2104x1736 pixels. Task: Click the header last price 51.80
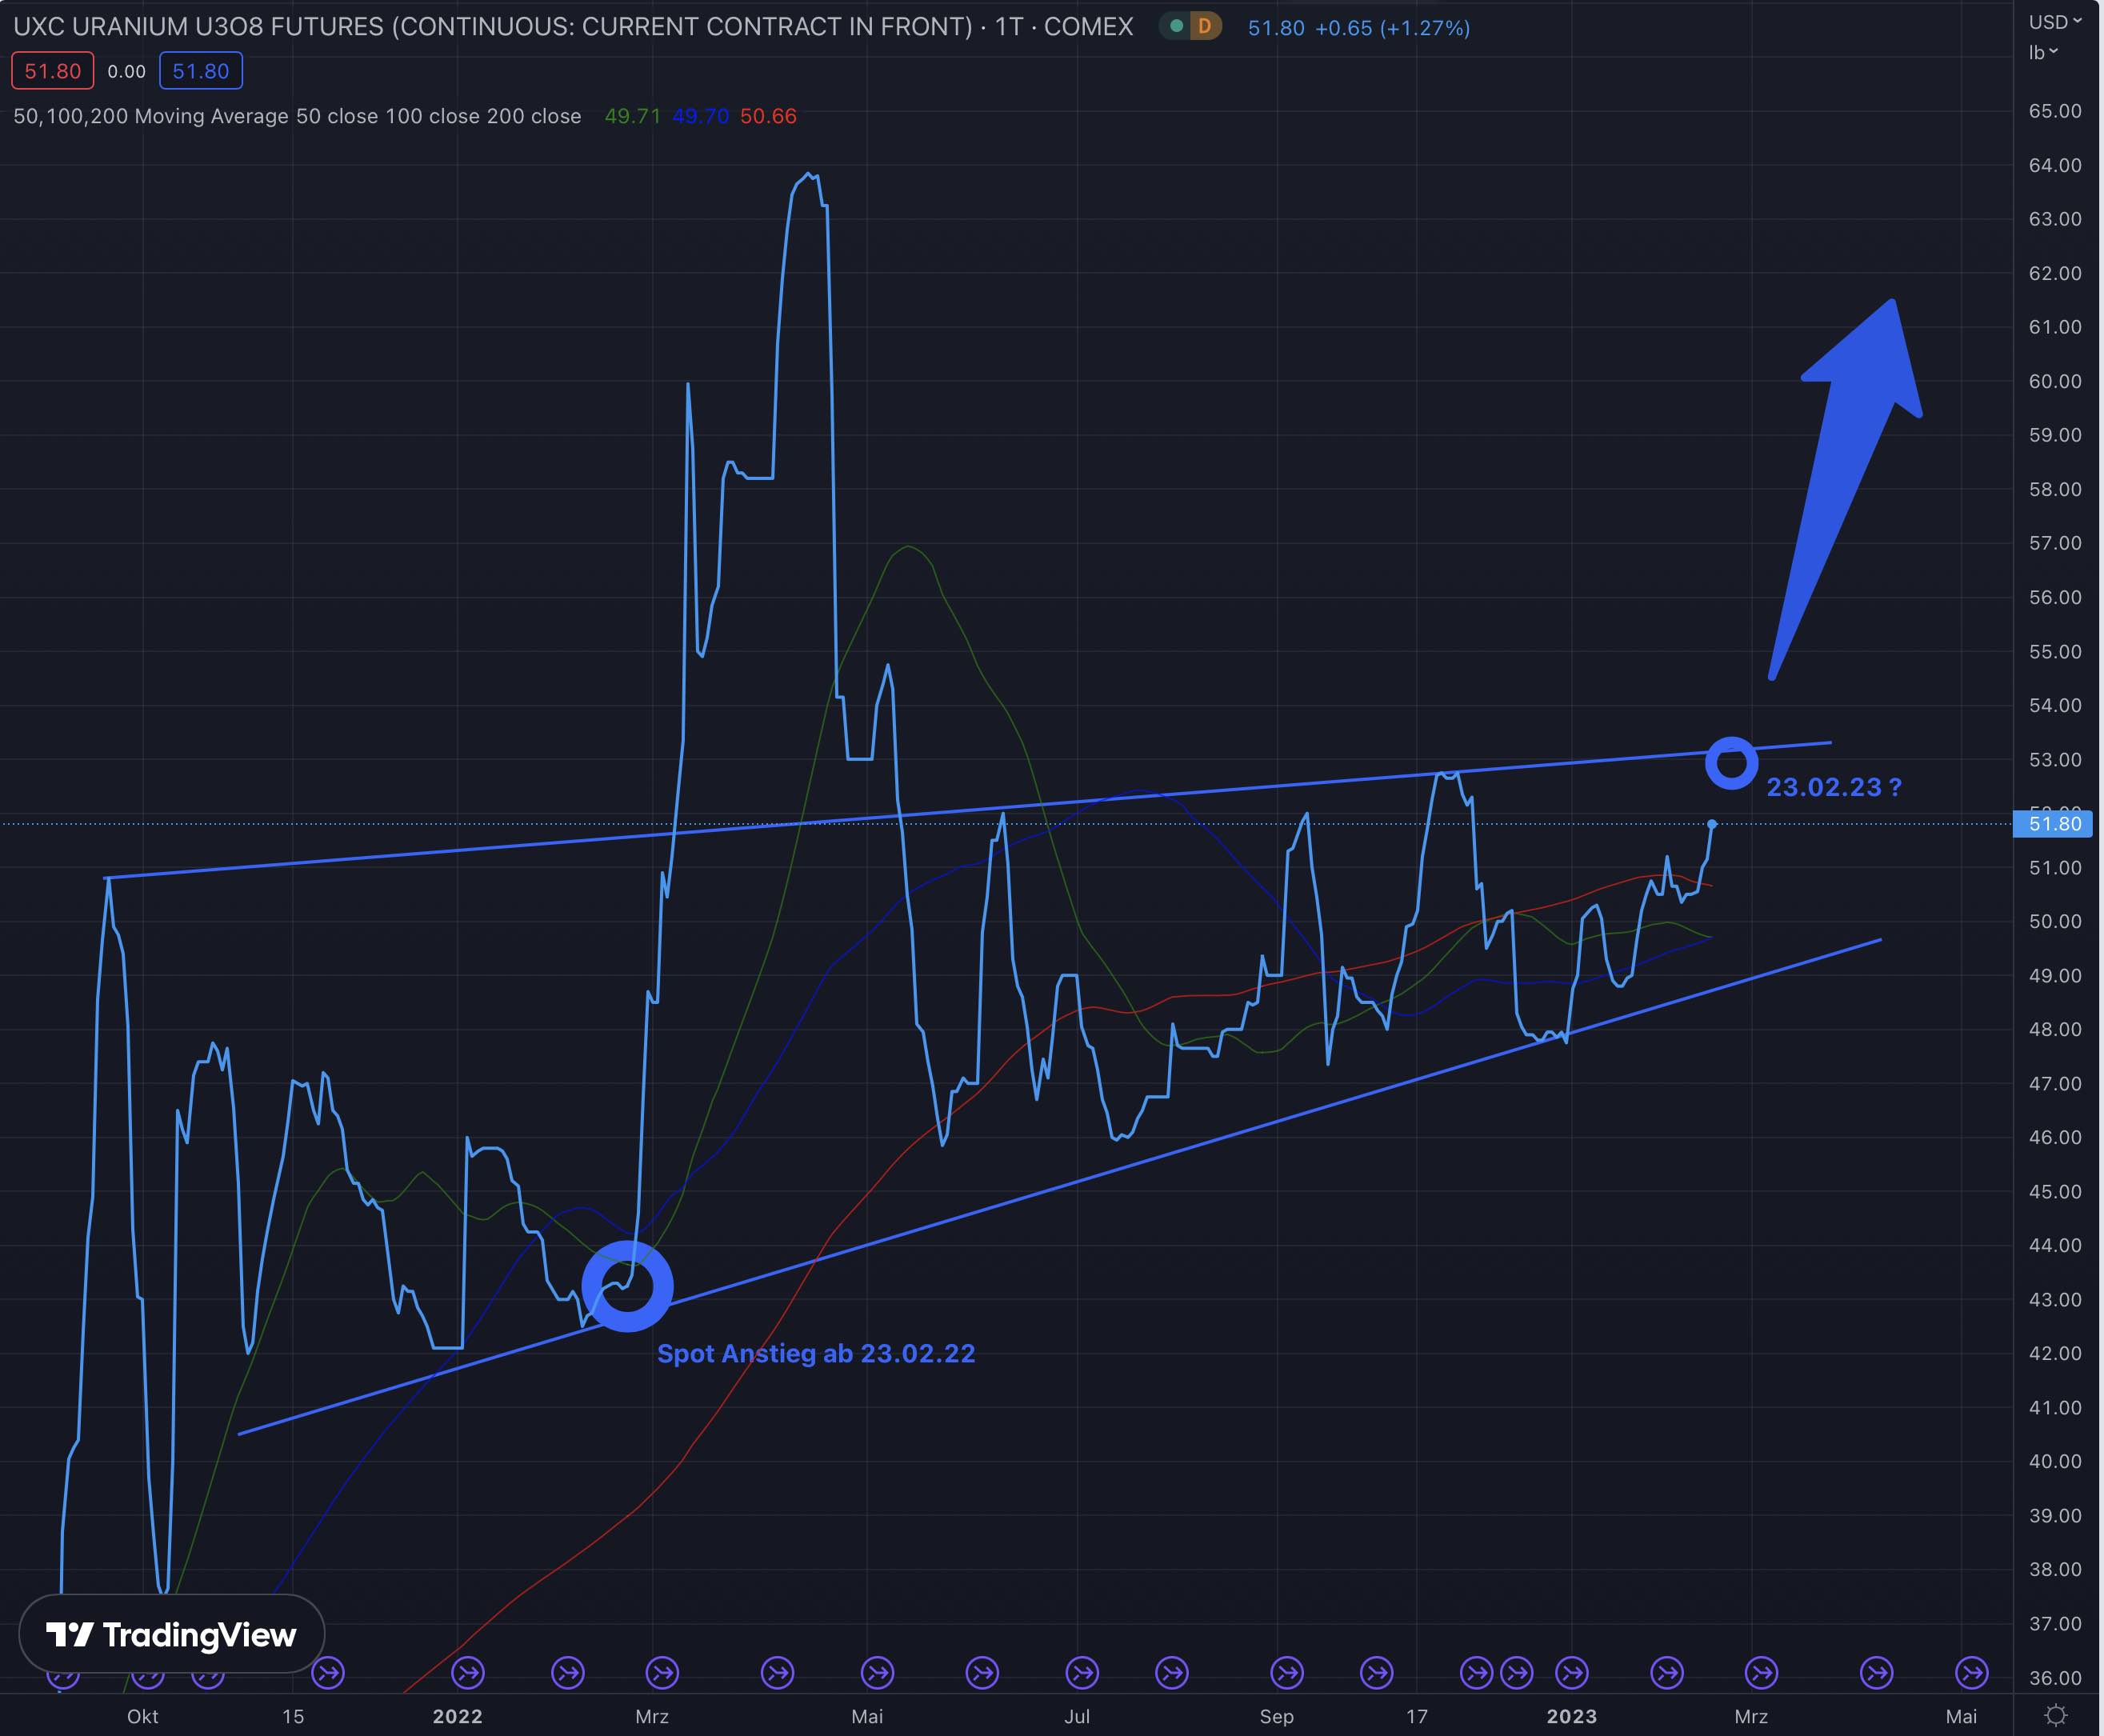[1276, 28]
